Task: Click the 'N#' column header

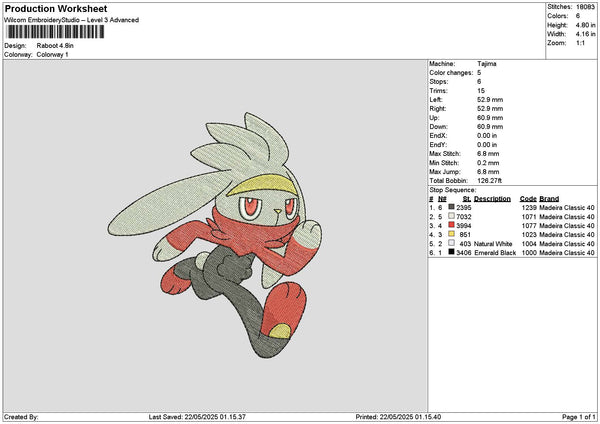Action: point(442,199)
